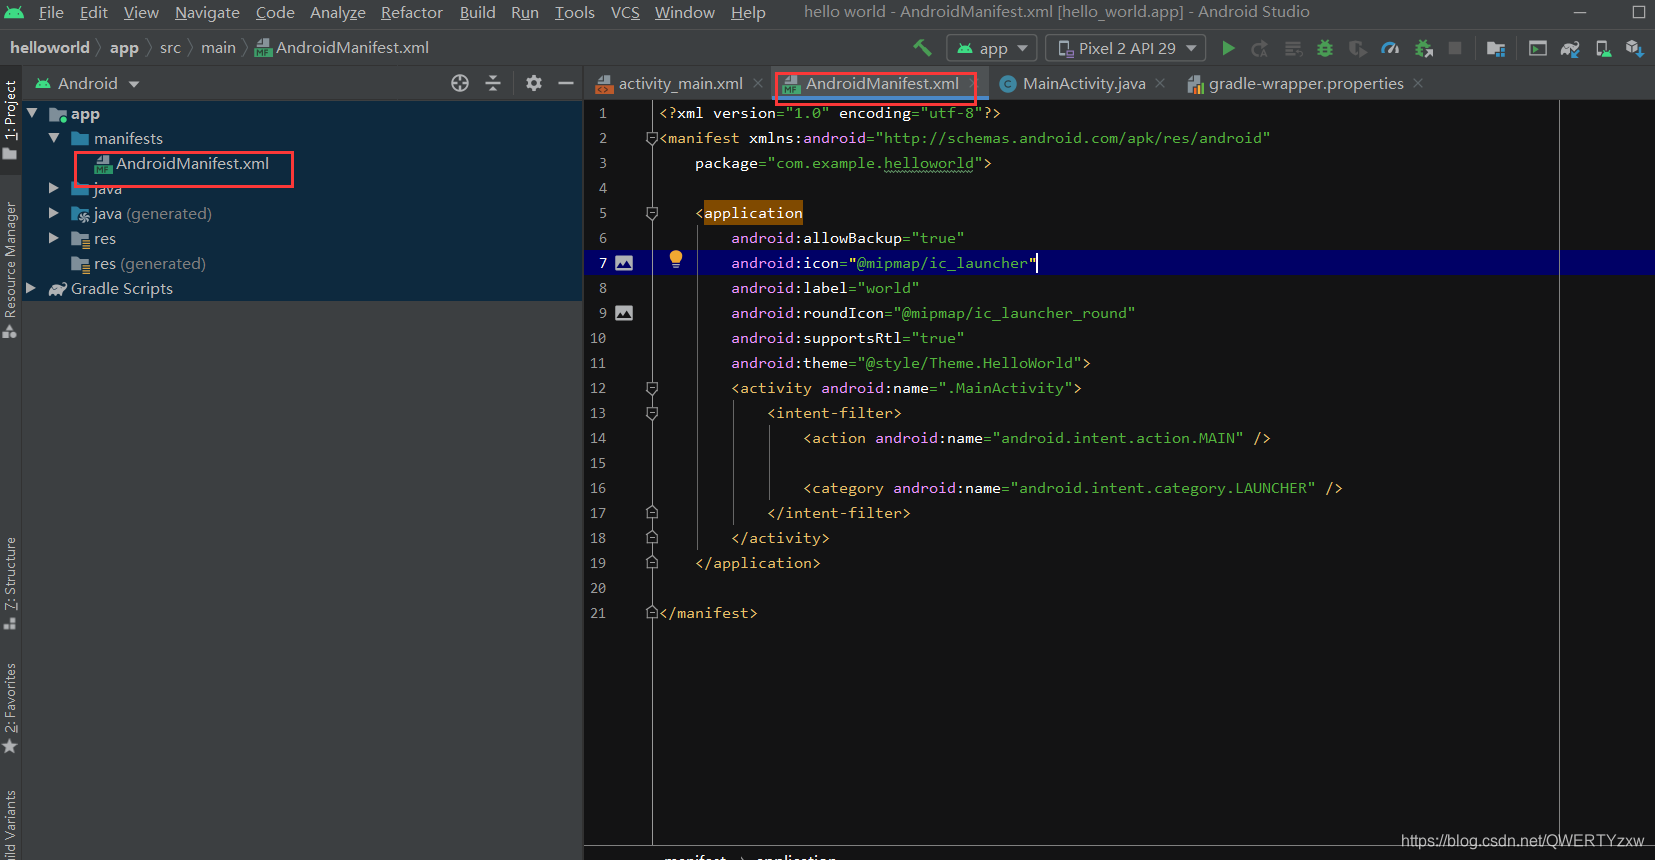Debug the app with green bug icon
Screen dimensions: 1655x860
pos(1325,48)
